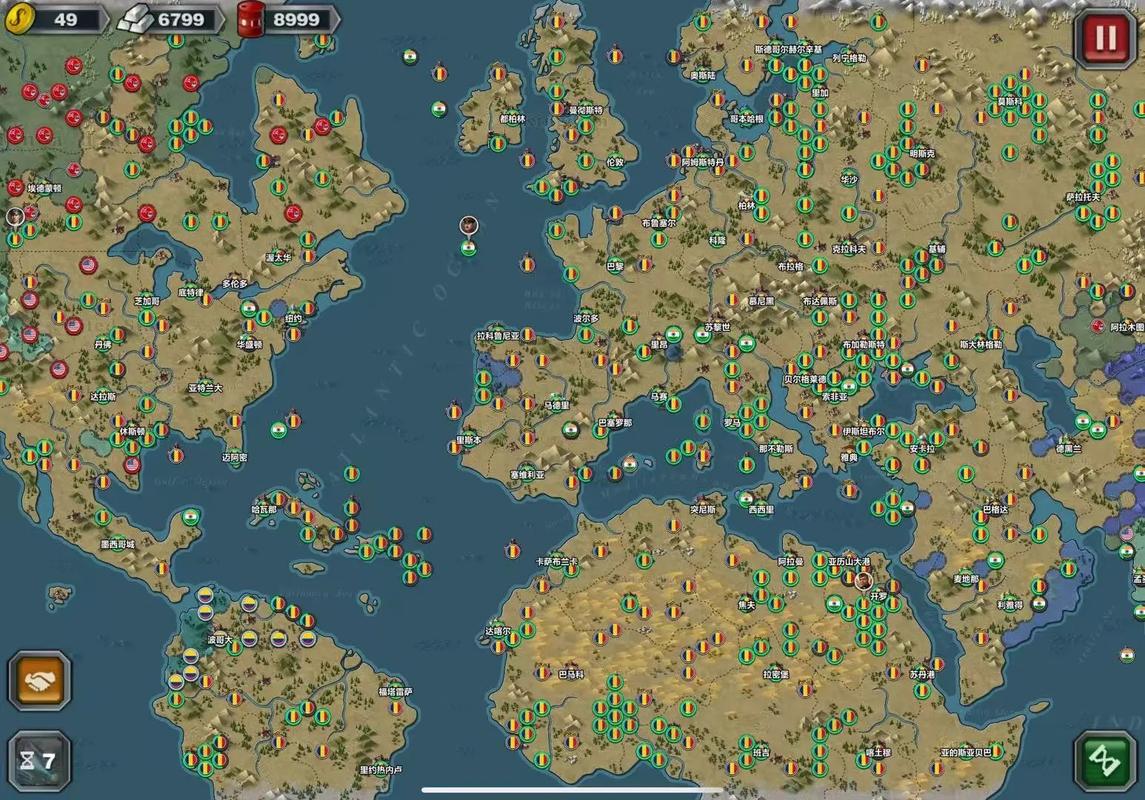Tap the hourglass turn counter showing 7
This screenshot has width=1145, height=800.
point(39,761)
